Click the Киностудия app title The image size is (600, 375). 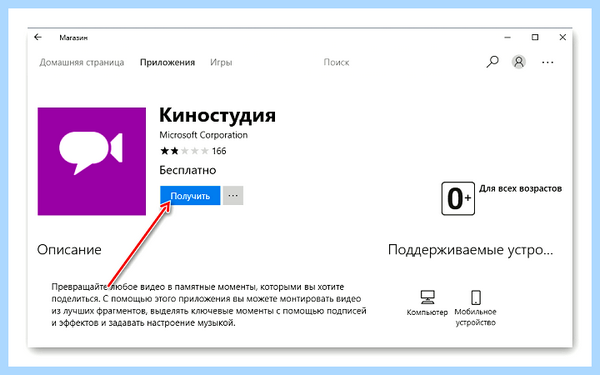click(x=217, y=115)
